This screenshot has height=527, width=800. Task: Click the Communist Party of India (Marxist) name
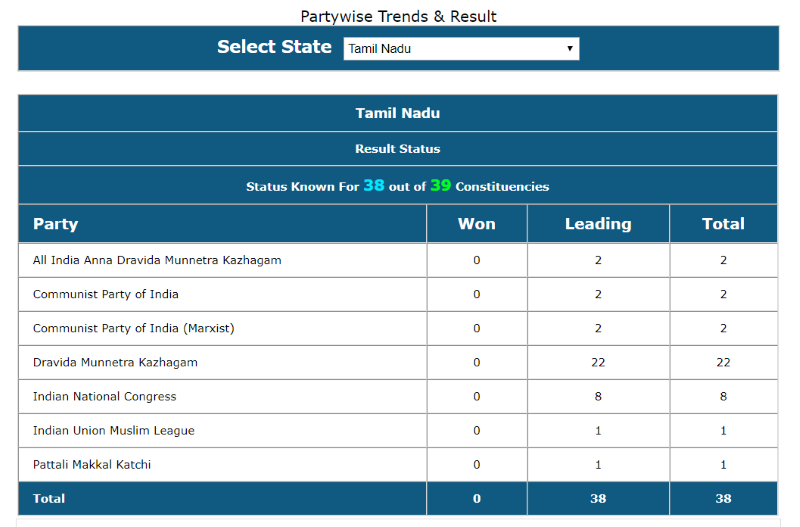(134, 328)
